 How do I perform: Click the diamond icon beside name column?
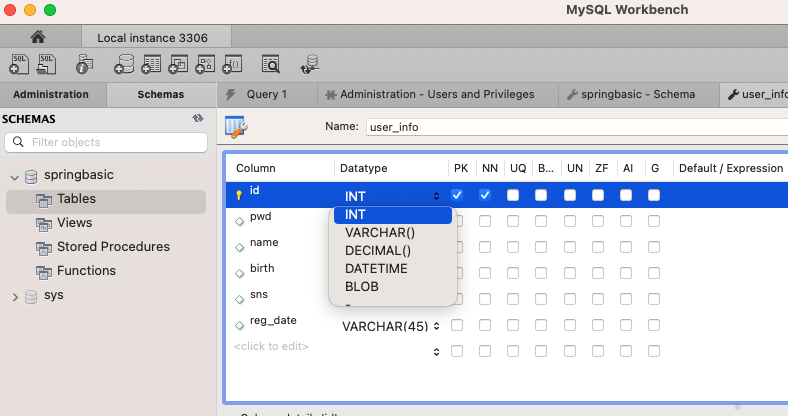click(240, 247)
